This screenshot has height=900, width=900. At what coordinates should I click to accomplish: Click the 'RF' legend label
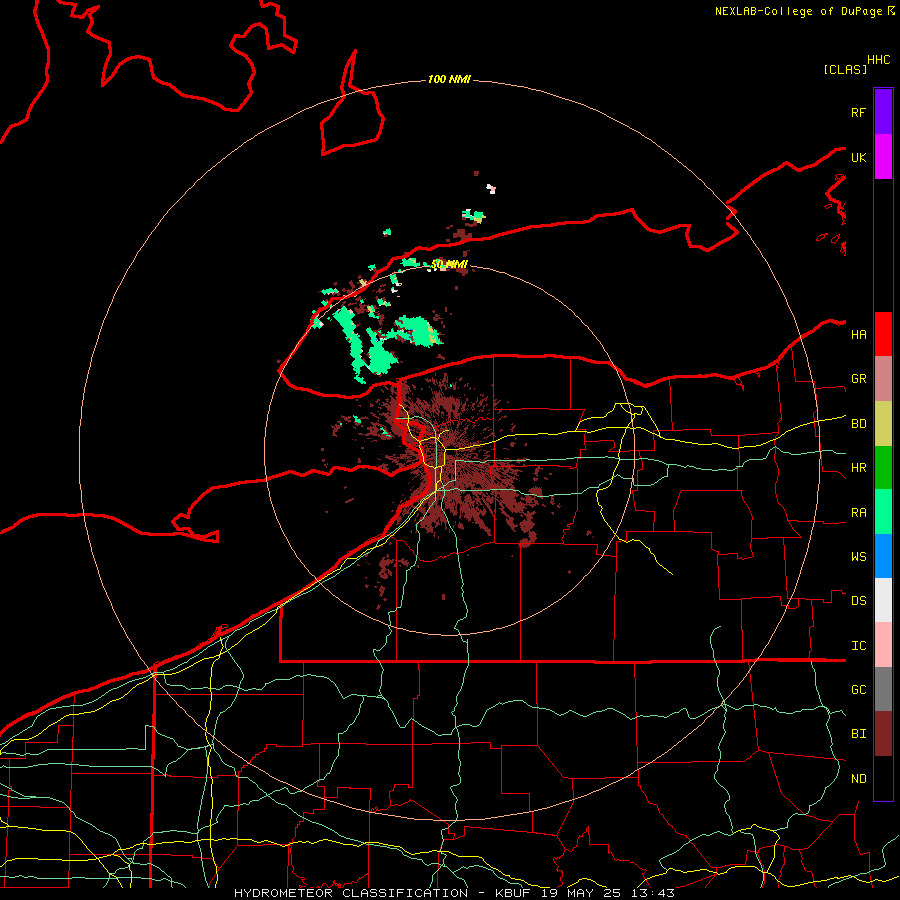pos(858,112)
